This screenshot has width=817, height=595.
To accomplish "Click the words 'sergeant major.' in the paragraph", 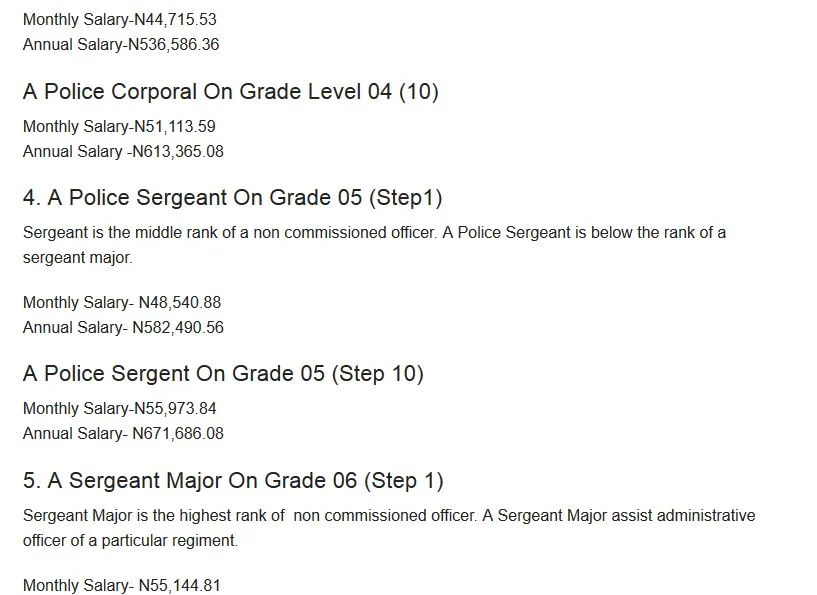I will tap(78, 258).
